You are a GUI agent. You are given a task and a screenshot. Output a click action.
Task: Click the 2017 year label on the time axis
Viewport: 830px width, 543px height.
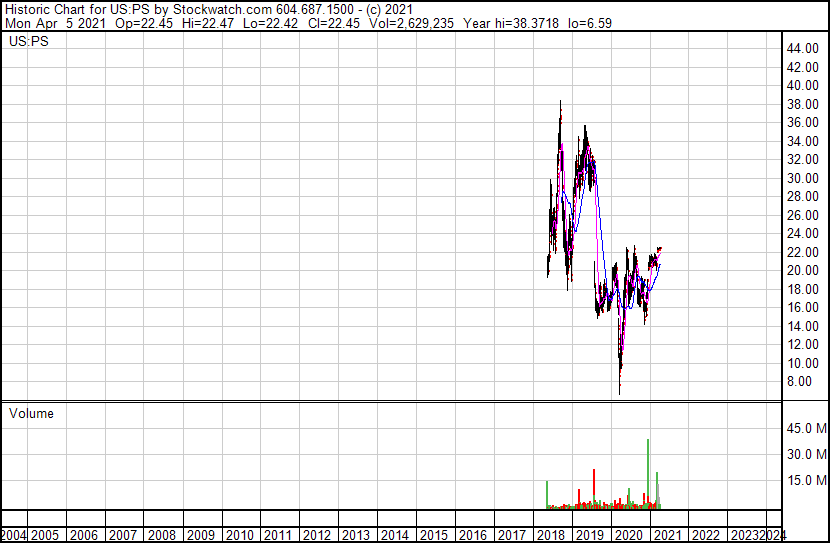pyautogui.click(x=512, y=535)
